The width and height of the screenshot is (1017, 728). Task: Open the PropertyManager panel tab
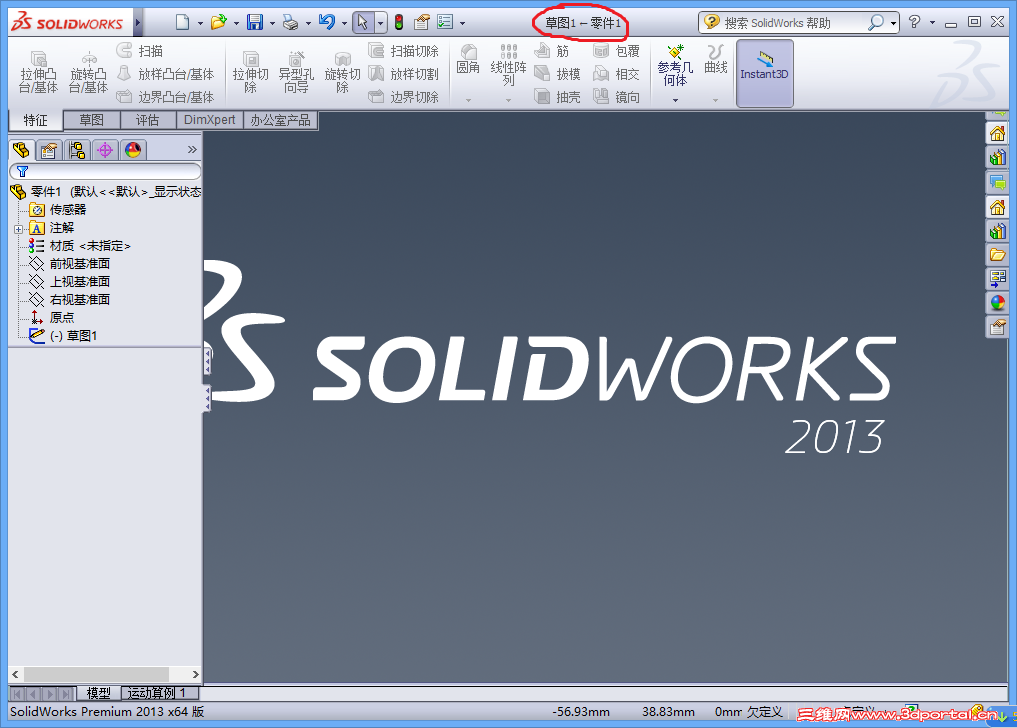click(49, 151)
